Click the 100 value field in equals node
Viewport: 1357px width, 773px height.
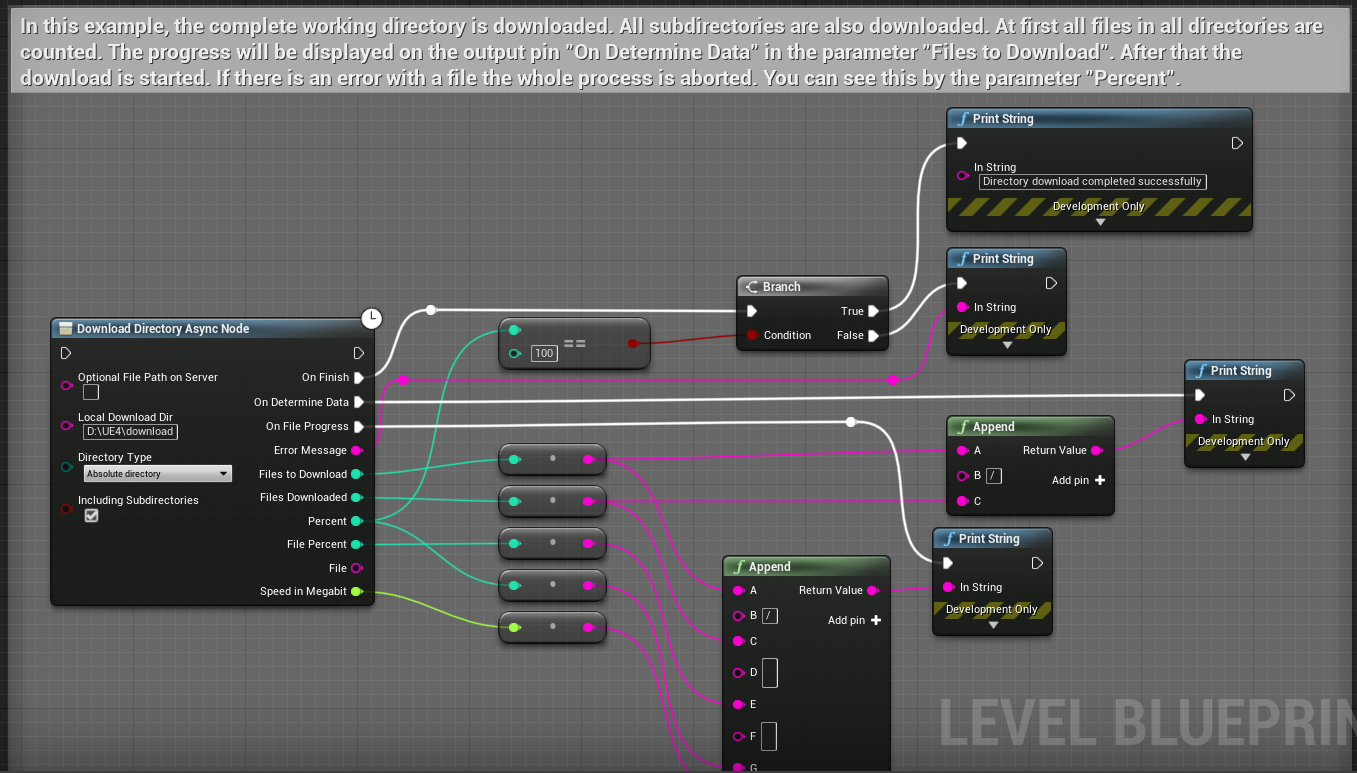point(544,353)
